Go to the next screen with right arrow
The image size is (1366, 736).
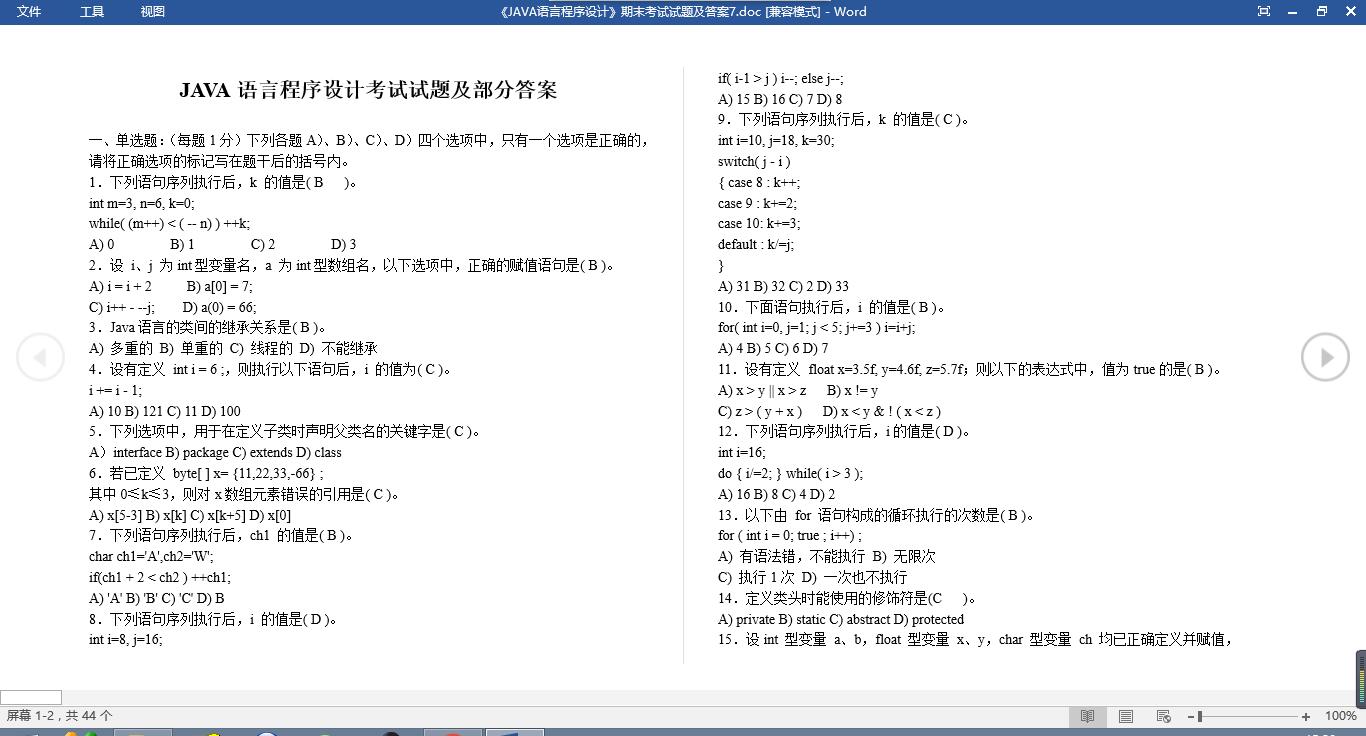click(x=1325, y=357)
